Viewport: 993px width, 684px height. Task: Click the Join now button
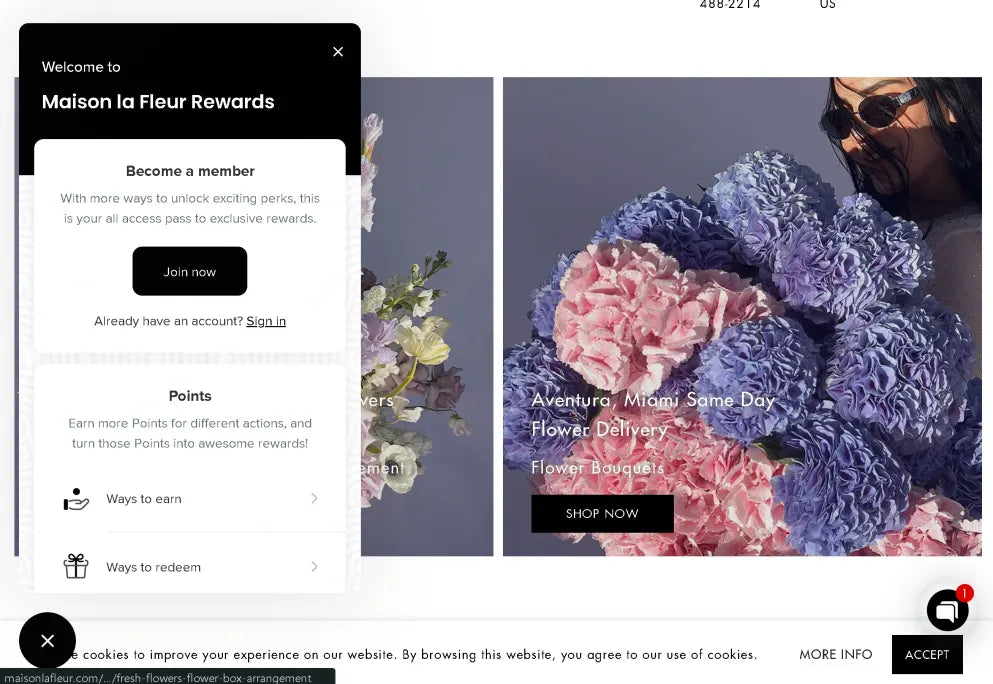pos(189,271)
